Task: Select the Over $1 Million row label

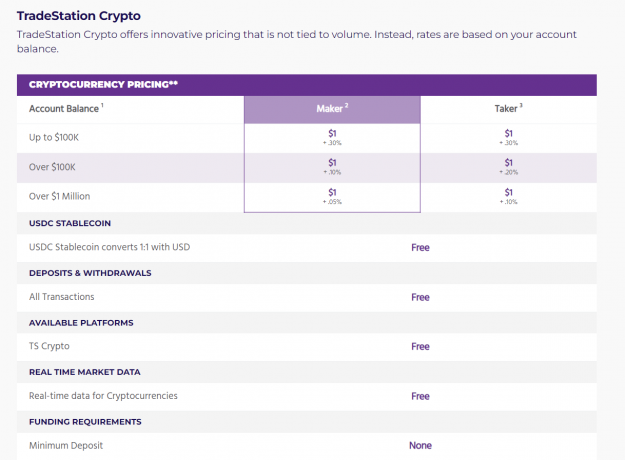Action: click(x=59, y=196)
